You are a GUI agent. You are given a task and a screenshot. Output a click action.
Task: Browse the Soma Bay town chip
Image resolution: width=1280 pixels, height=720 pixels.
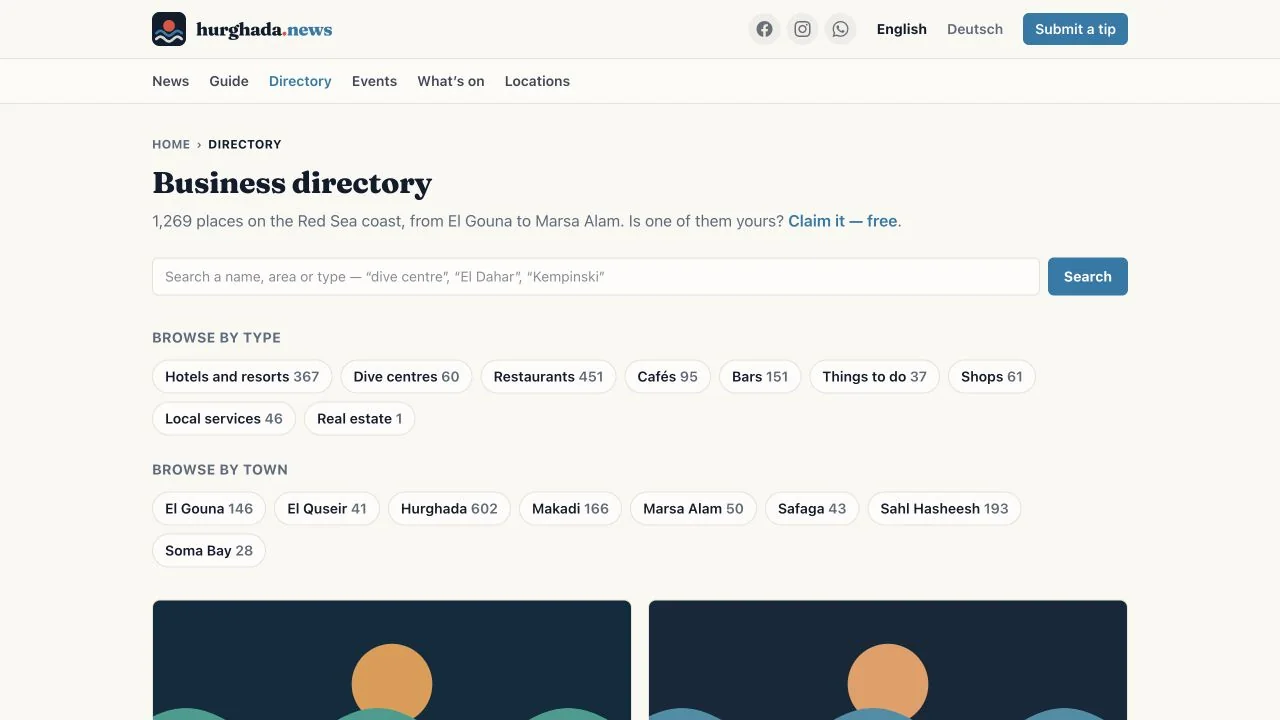(x=209, y=551)
